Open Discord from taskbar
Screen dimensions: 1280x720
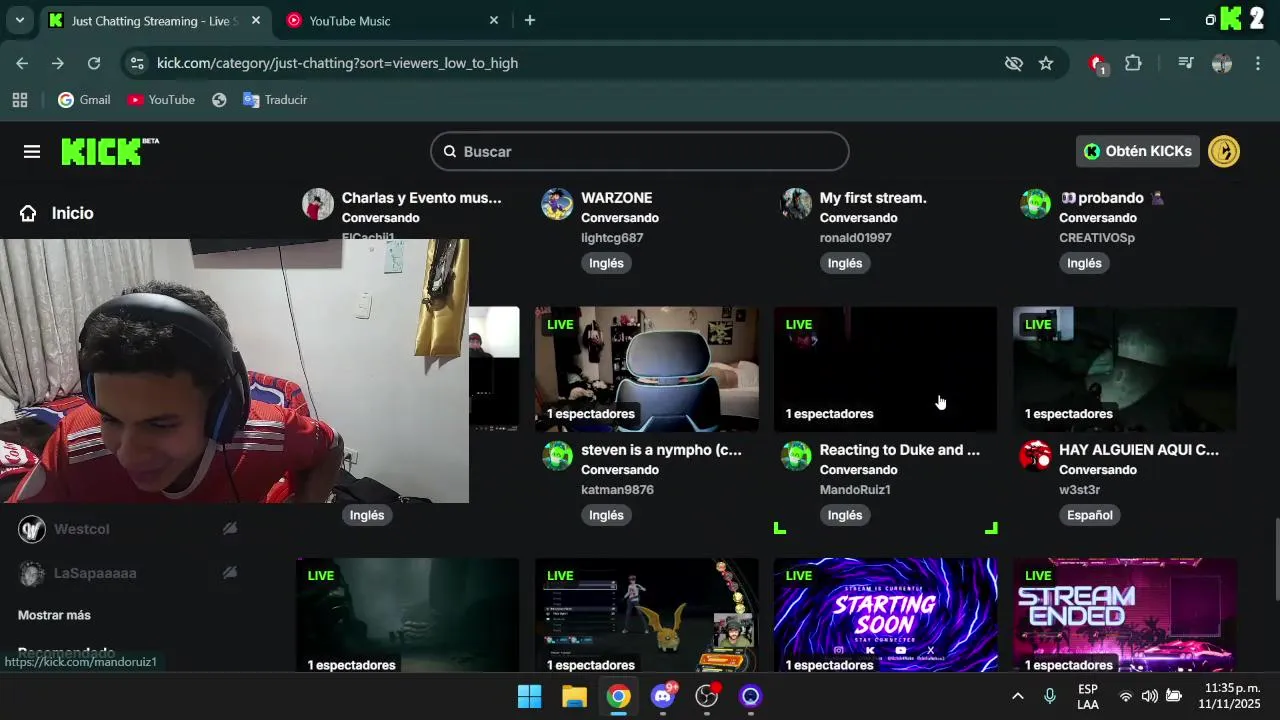663,696
